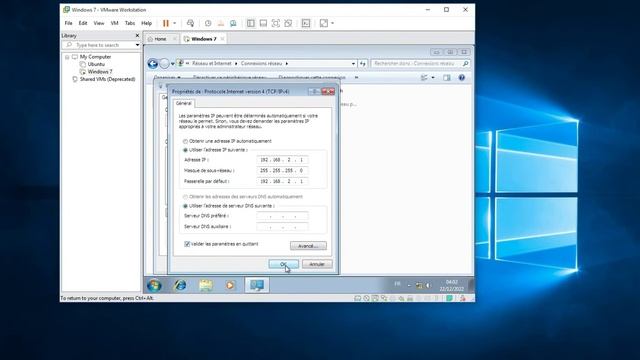The height and width of the screenshot is (360, 640).
Task: Select My Computer in the library
Action: click(x=95, y=57)
